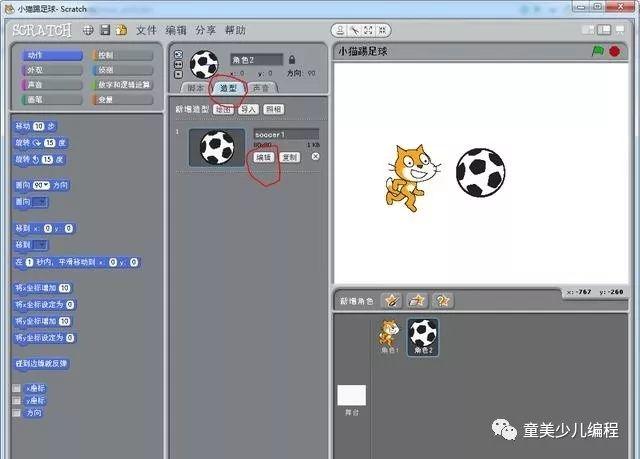Open the 90 dropdown in 面向 方向 block

pos(41,185)
